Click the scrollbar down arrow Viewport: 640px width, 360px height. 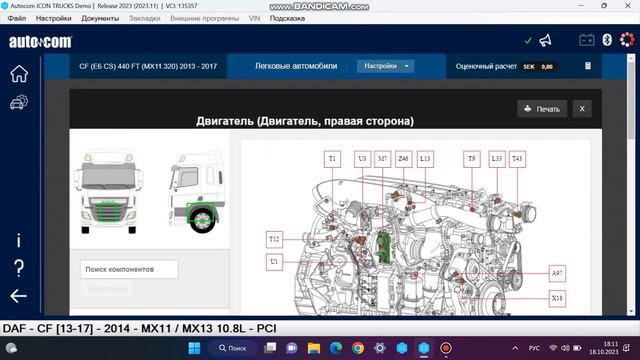[x=631, y=311]
